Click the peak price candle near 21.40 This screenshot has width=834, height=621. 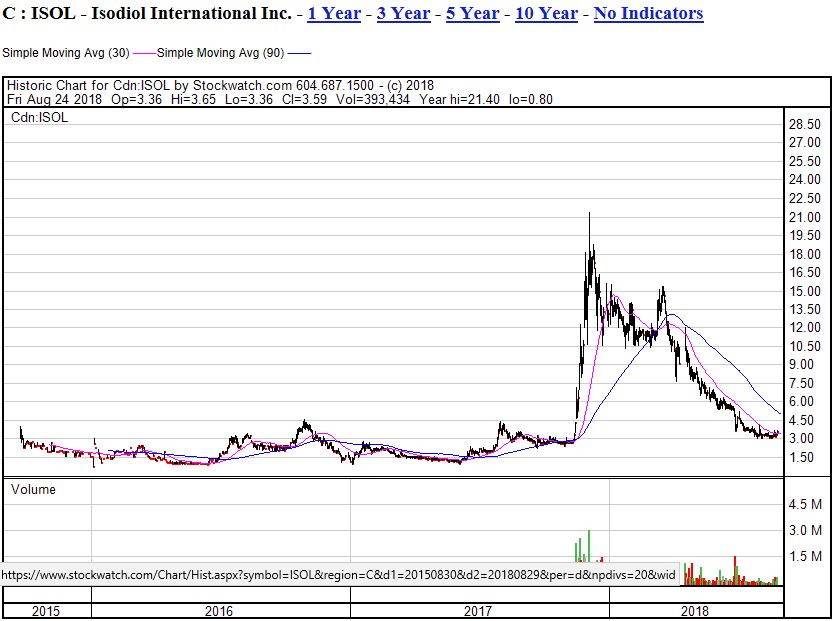(590, 215)
